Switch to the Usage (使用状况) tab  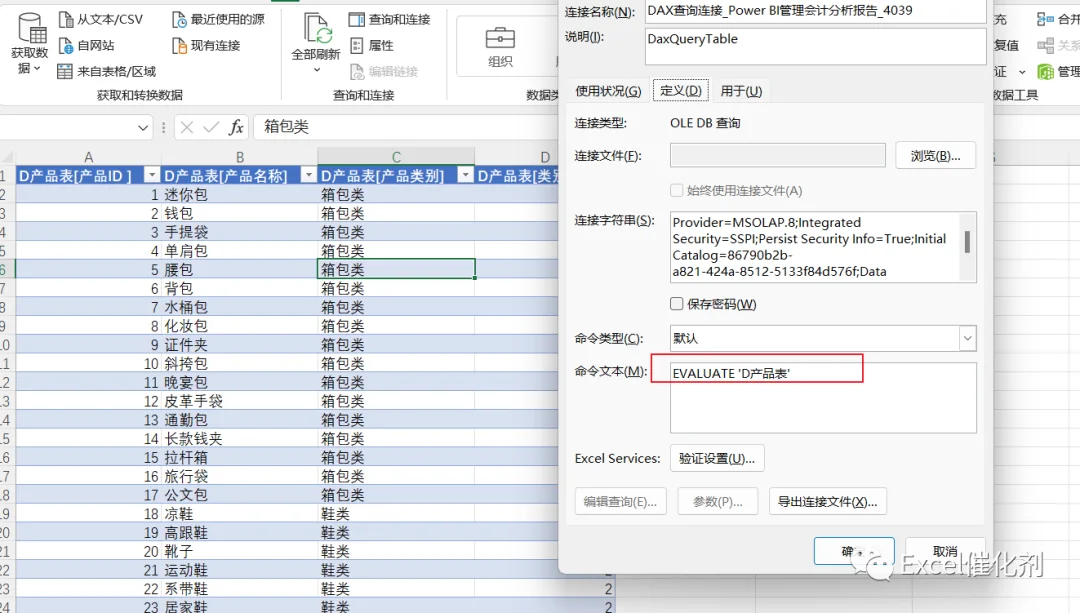click(x=608, y=91)
